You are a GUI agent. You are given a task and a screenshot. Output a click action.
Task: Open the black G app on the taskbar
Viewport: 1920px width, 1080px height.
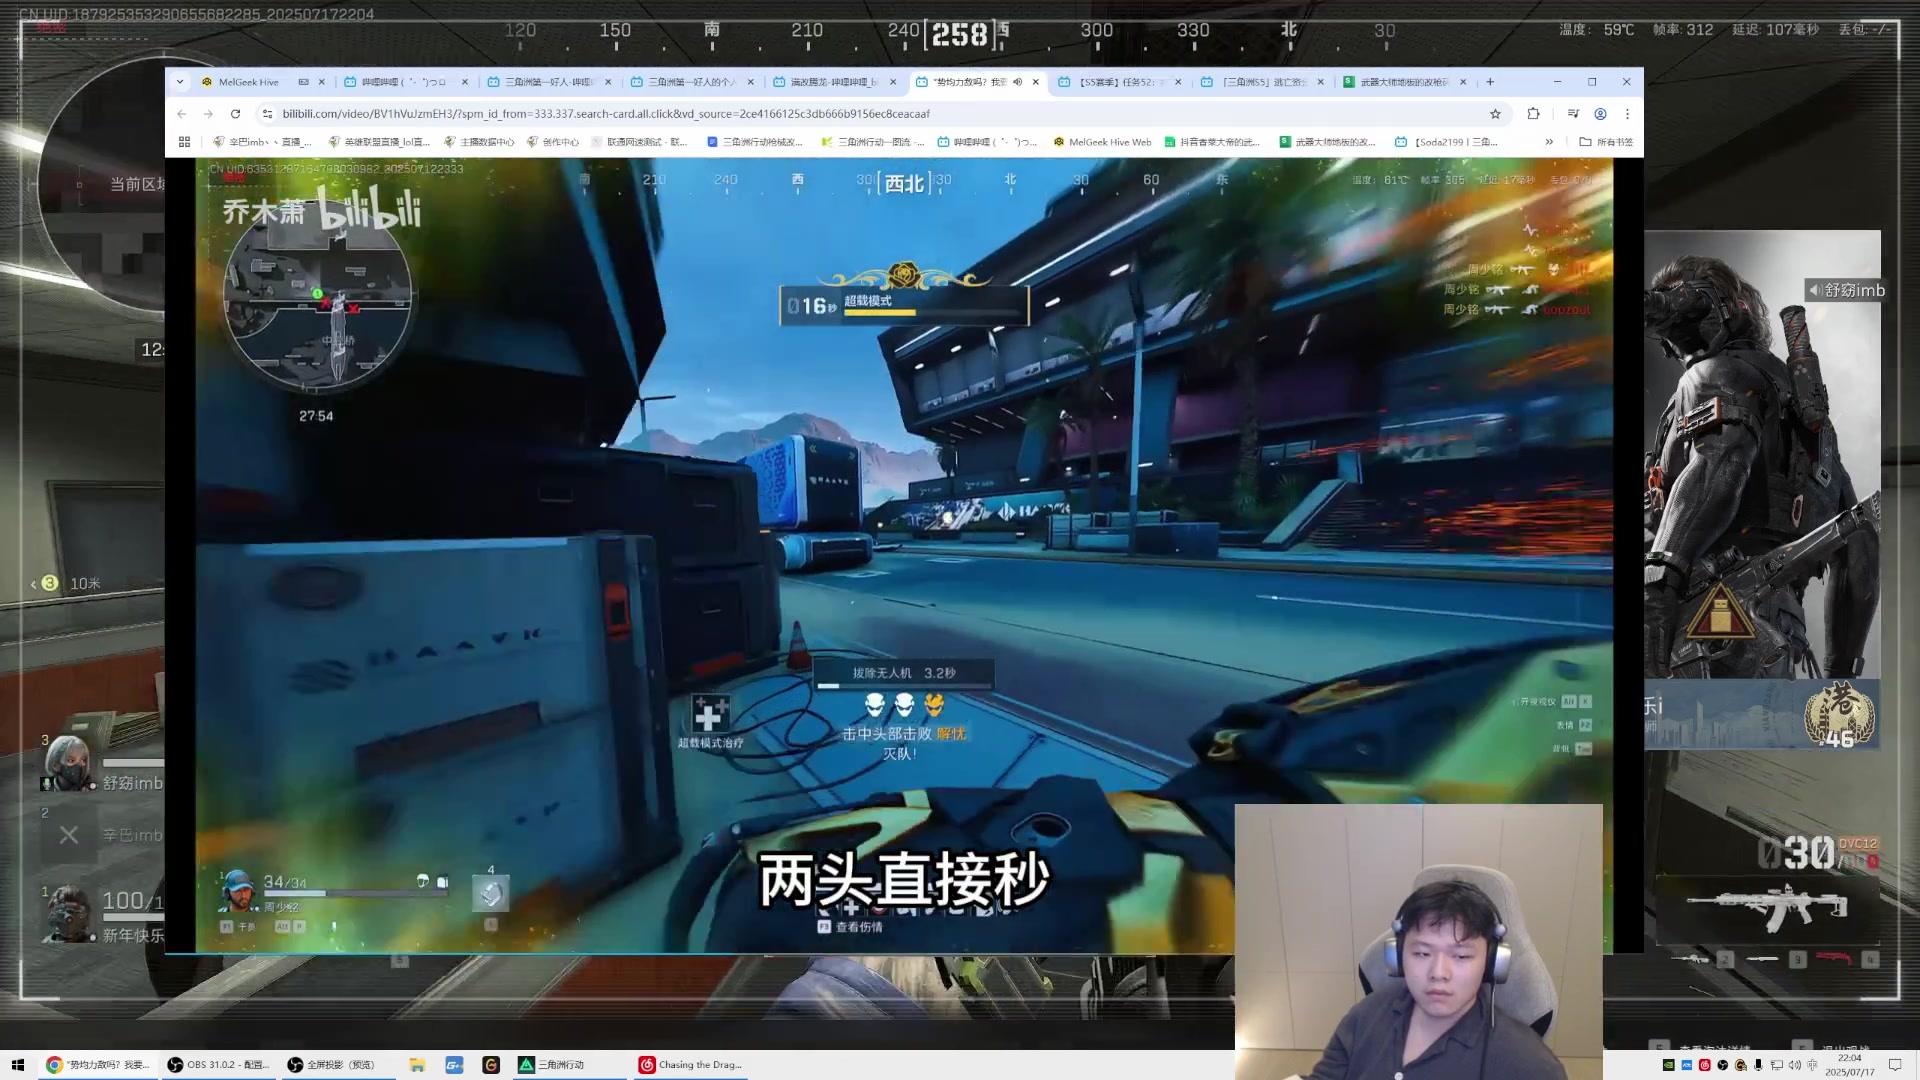[x=491, y=1065]
